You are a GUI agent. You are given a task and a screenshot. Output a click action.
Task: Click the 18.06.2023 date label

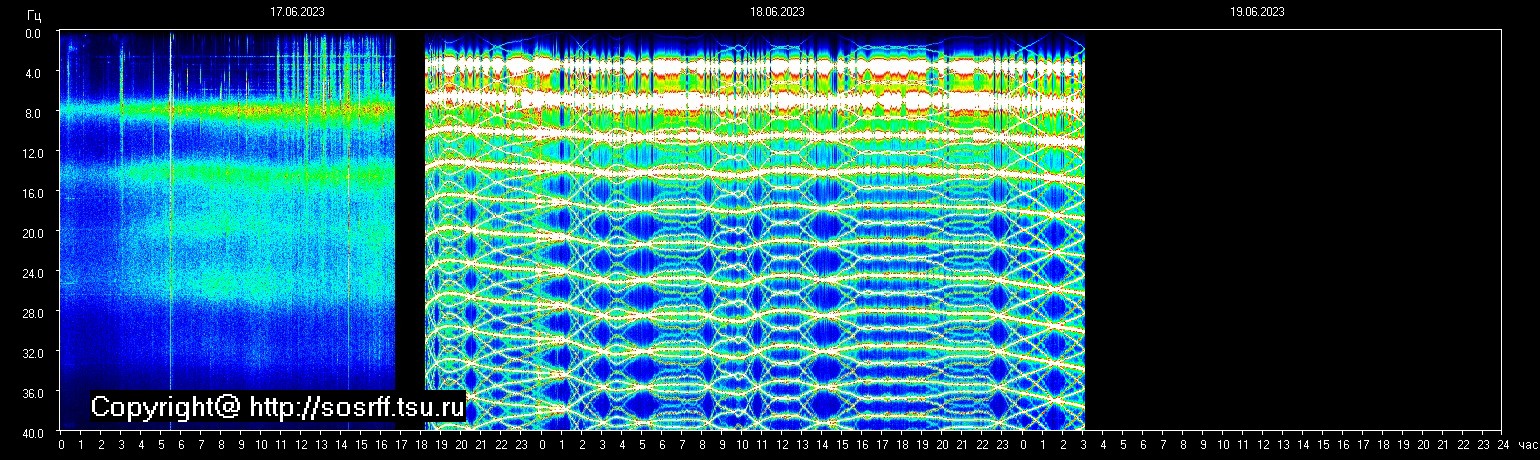tap(777, 12)
